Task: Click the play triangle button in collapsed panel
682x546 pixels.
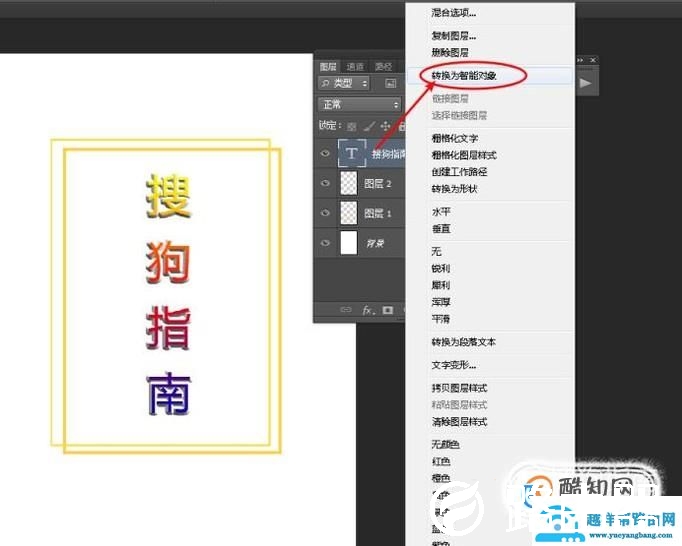Action: (585, 83)
